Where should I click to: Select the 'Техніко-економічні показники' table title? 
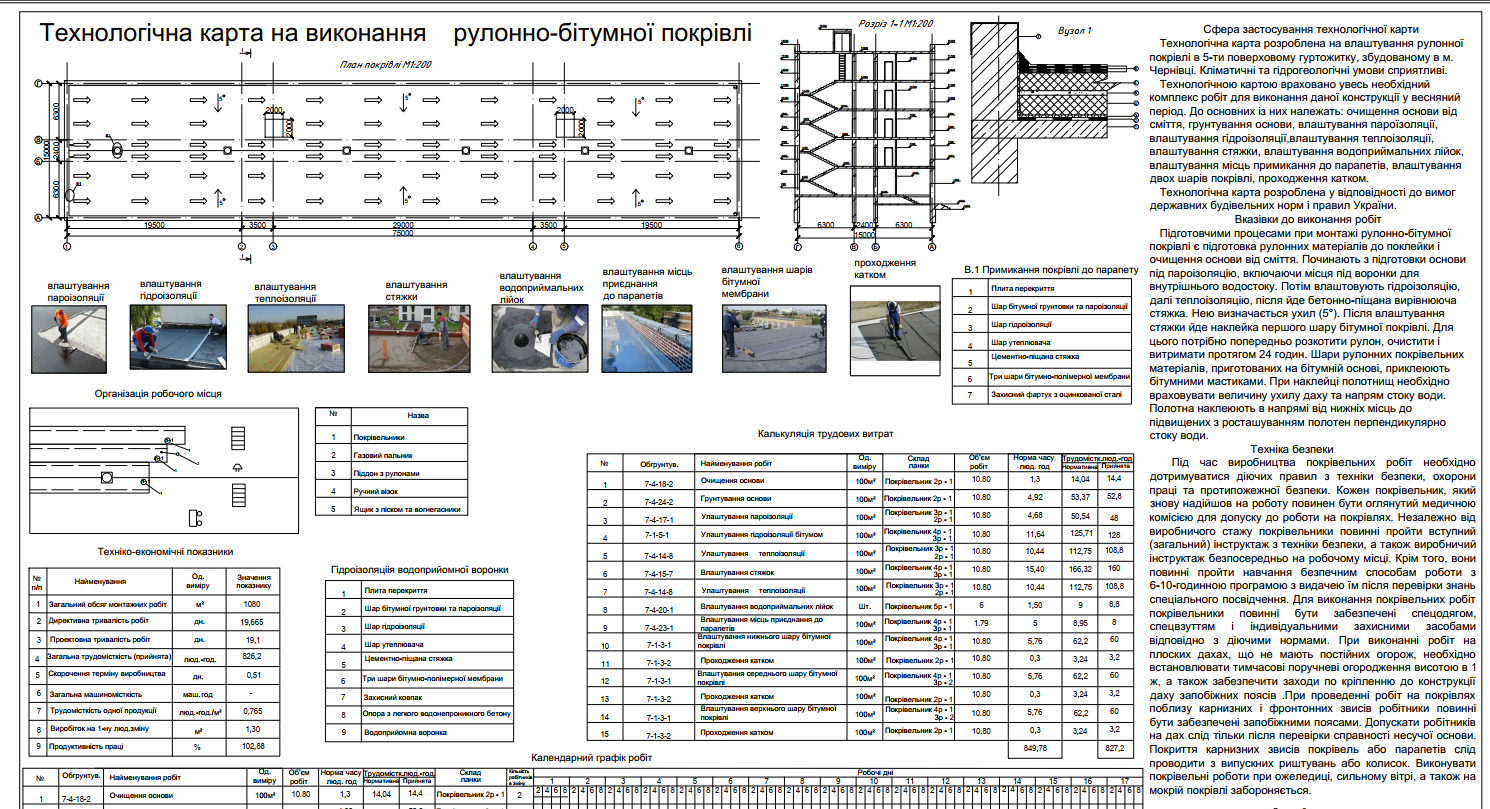[165, 551]
